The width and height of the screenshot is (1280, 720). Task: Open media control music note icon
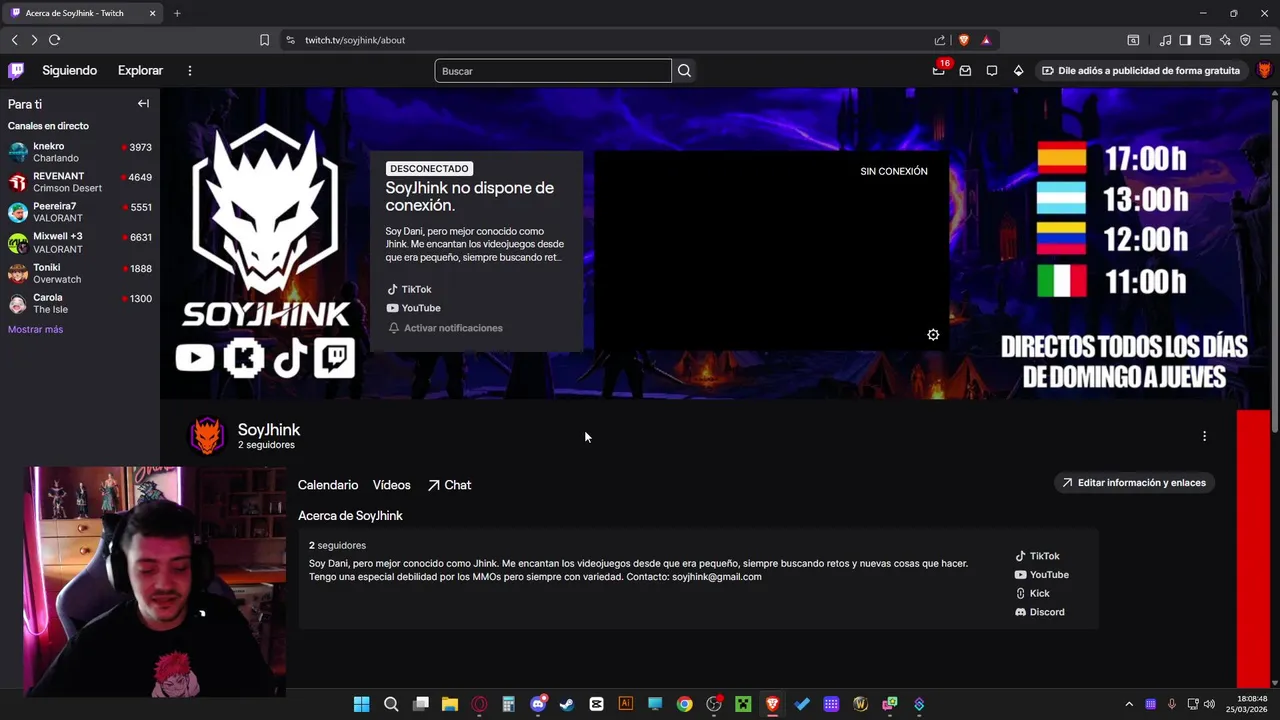1165,40
